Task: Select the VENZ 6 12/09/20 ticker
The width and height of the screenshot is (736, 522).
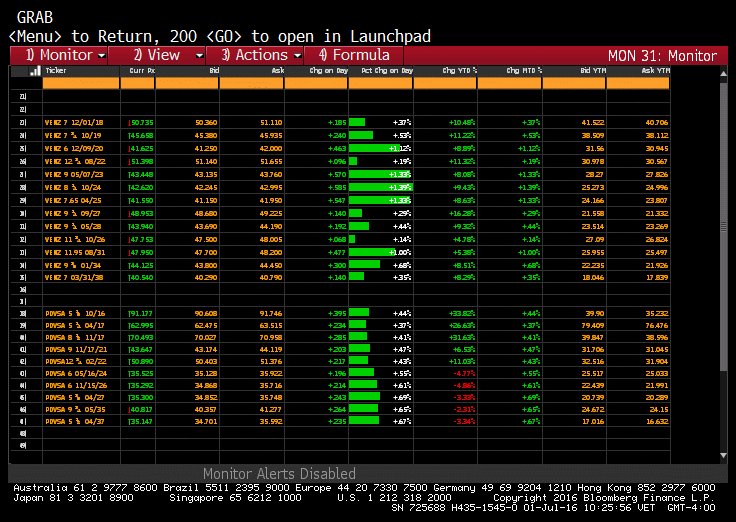Action: point(74,148)
